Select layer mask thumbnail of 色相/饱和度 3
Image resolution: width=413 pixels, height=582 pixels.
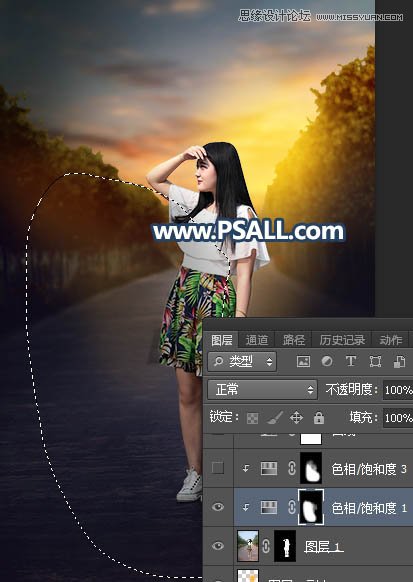click(311, 468)
